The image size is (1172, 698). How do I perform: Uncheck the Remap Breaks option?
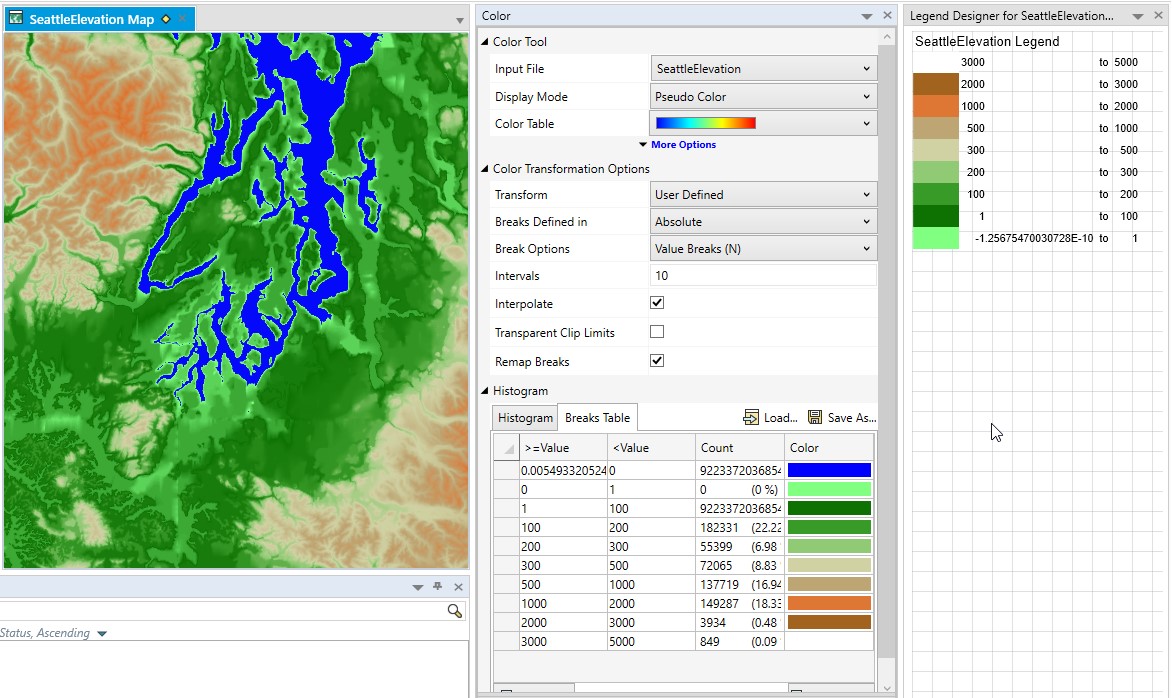pos(657,361)
